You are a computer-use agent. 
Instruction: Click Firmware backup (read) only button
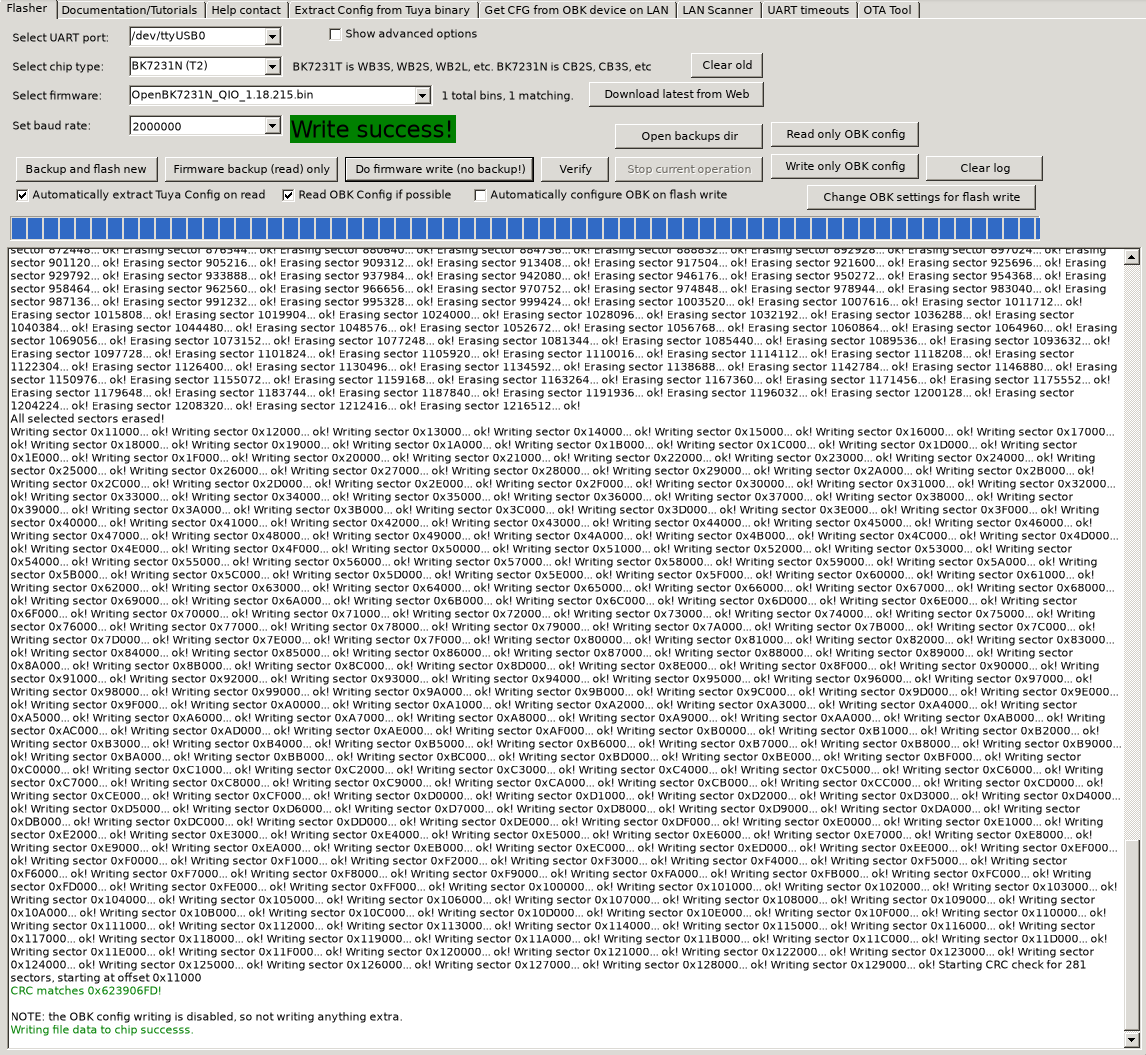[x=251, y=169]
